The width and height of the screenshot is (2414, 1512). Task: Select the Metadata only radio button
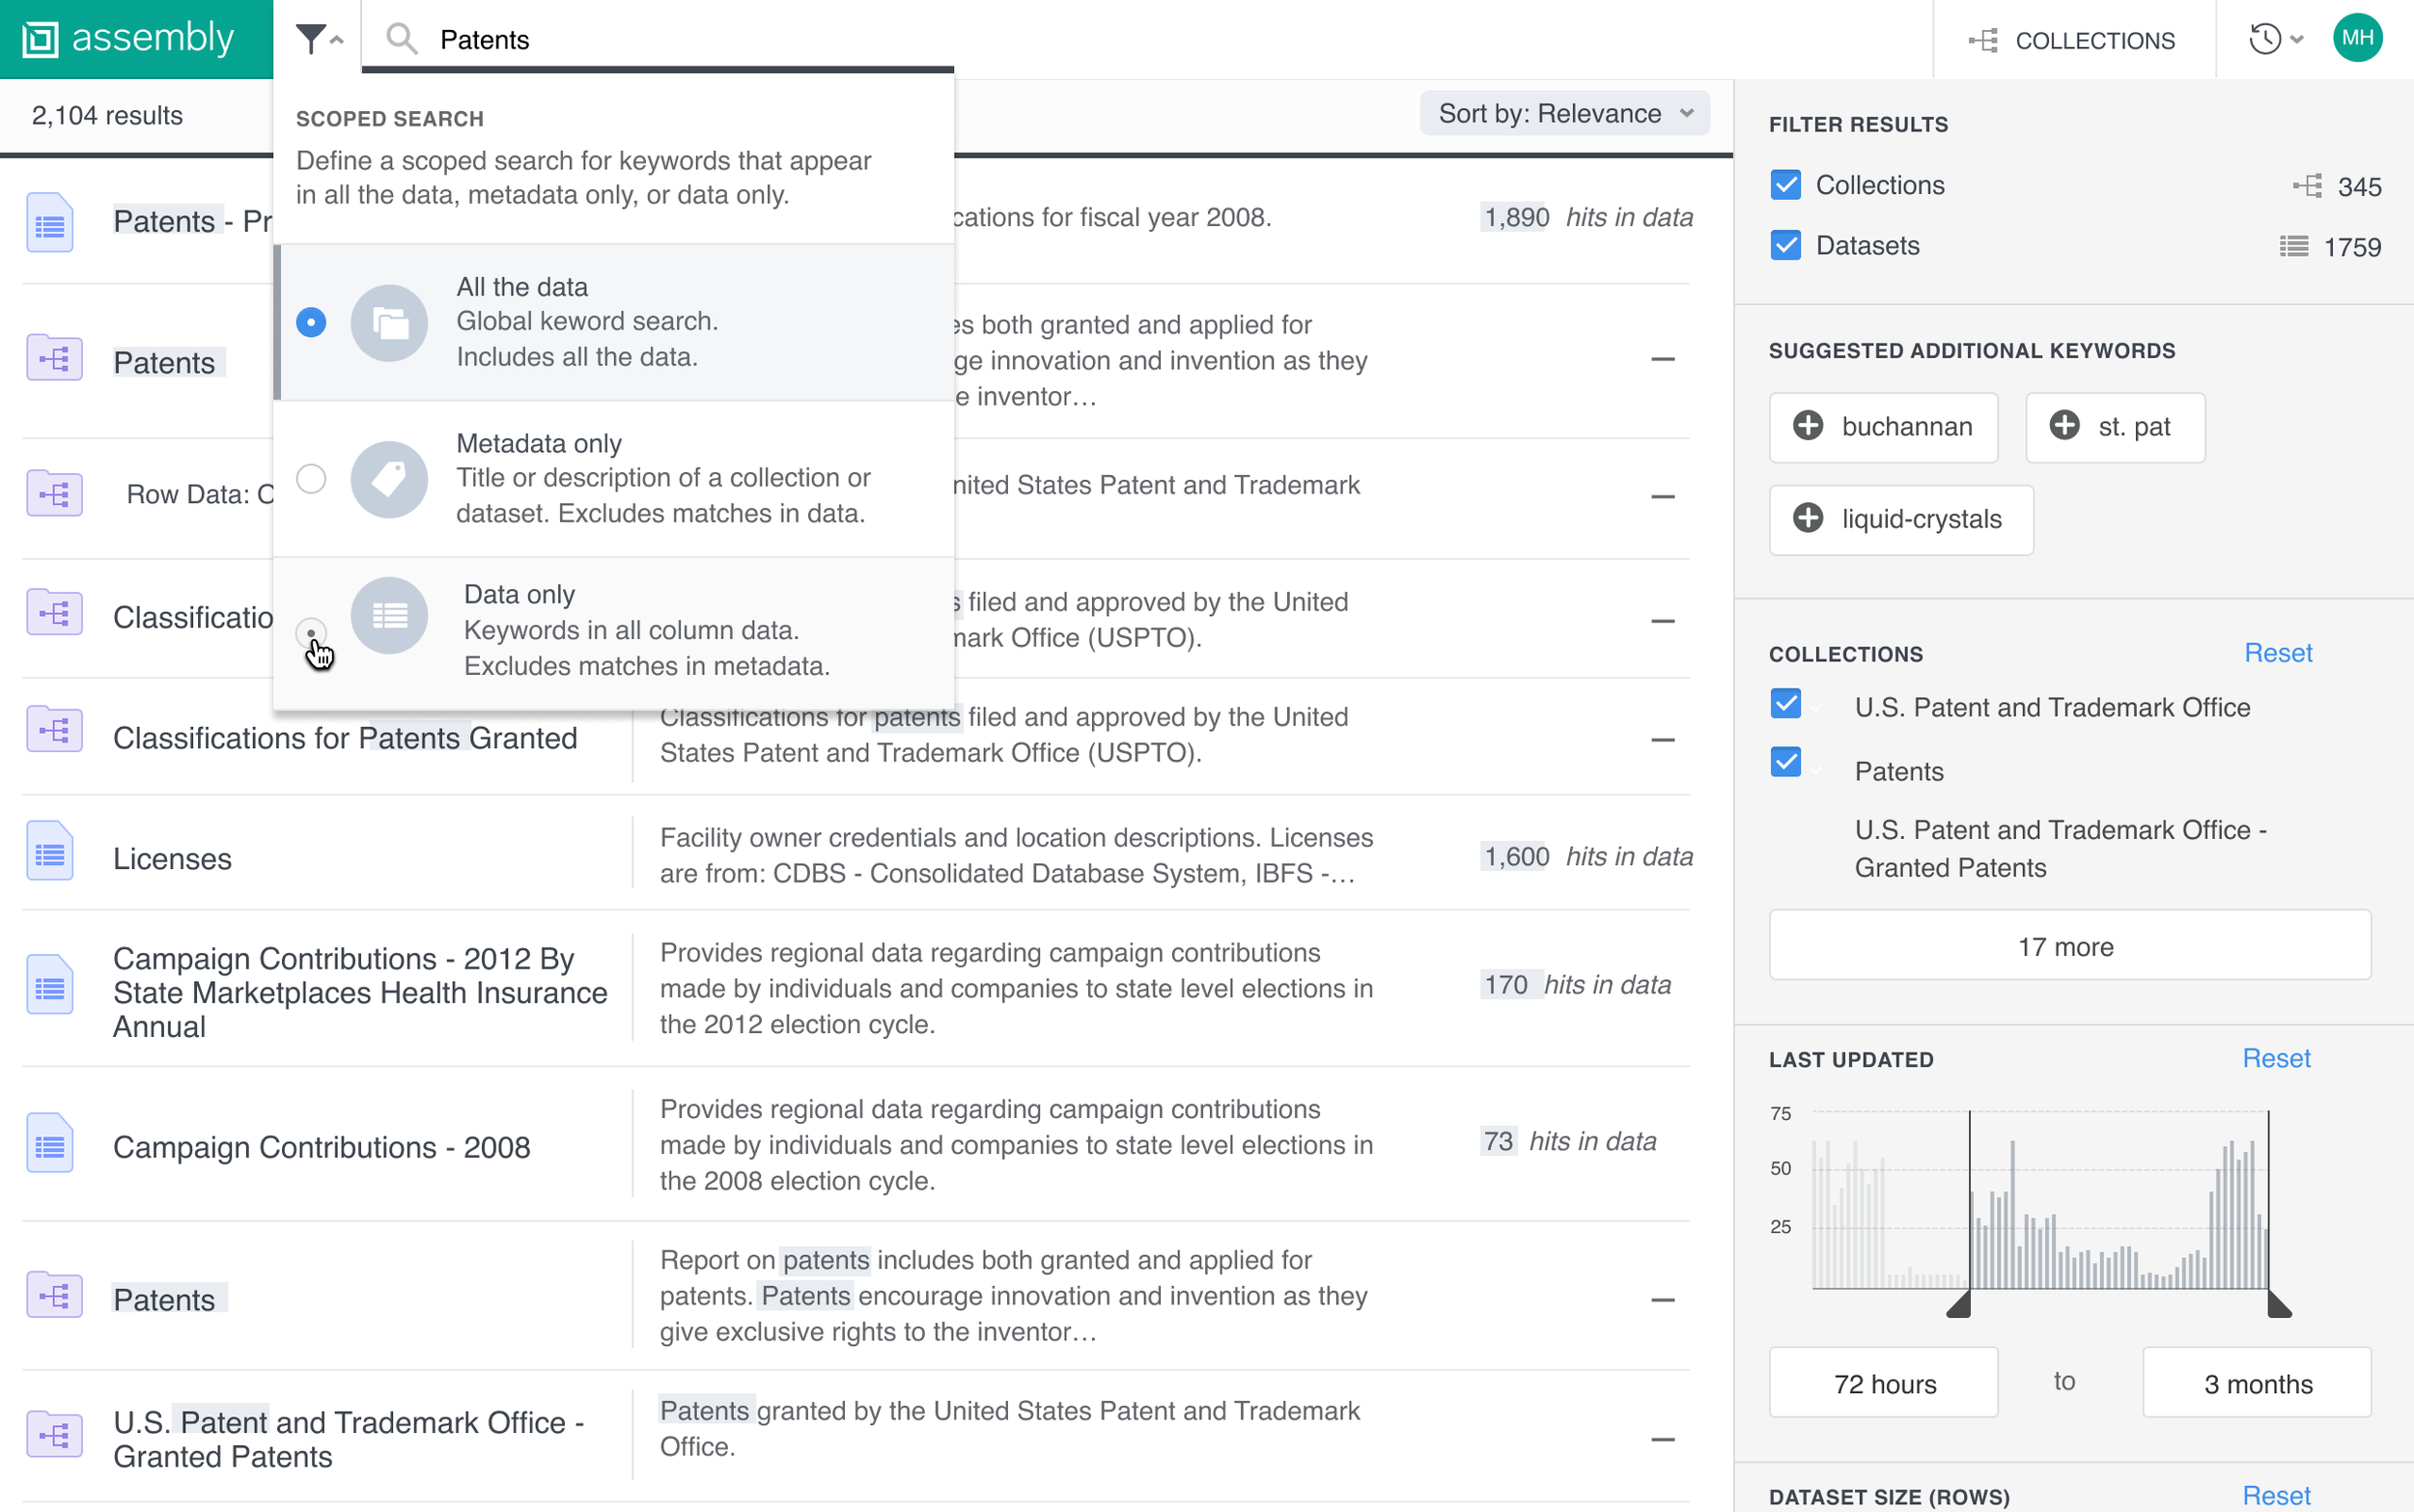point(311,478)
